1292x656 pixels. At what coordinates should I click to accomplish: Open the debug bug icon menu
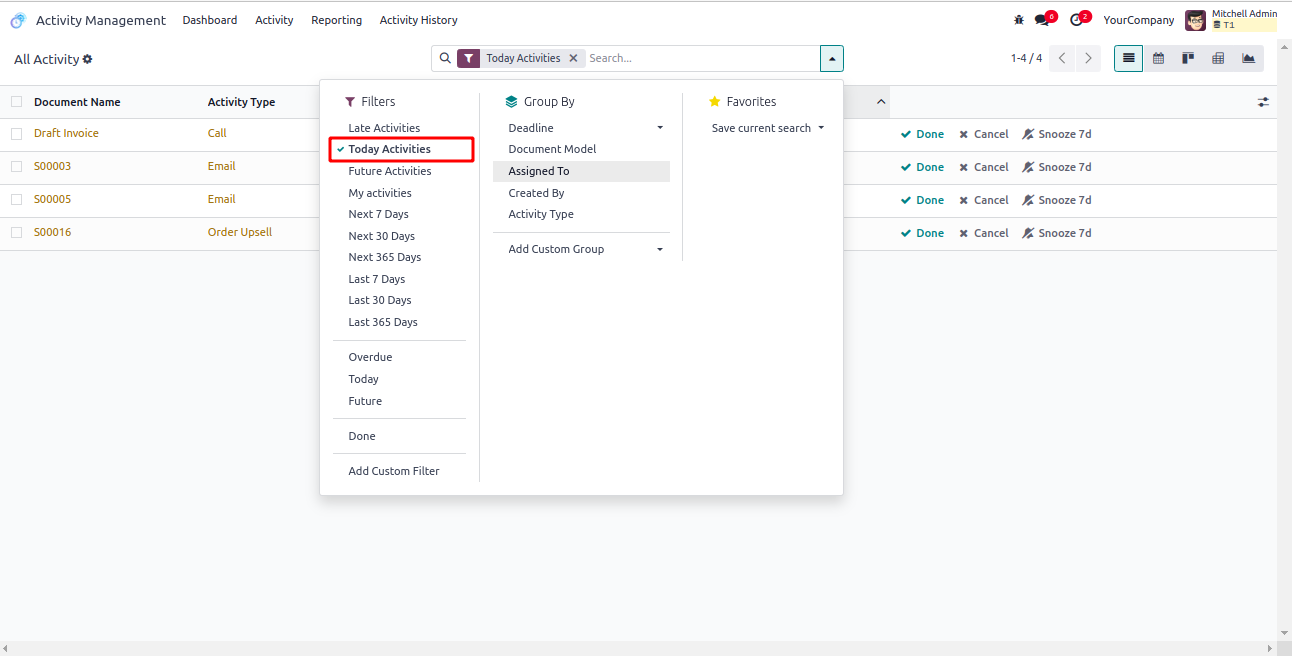(x=1019, y=20)
